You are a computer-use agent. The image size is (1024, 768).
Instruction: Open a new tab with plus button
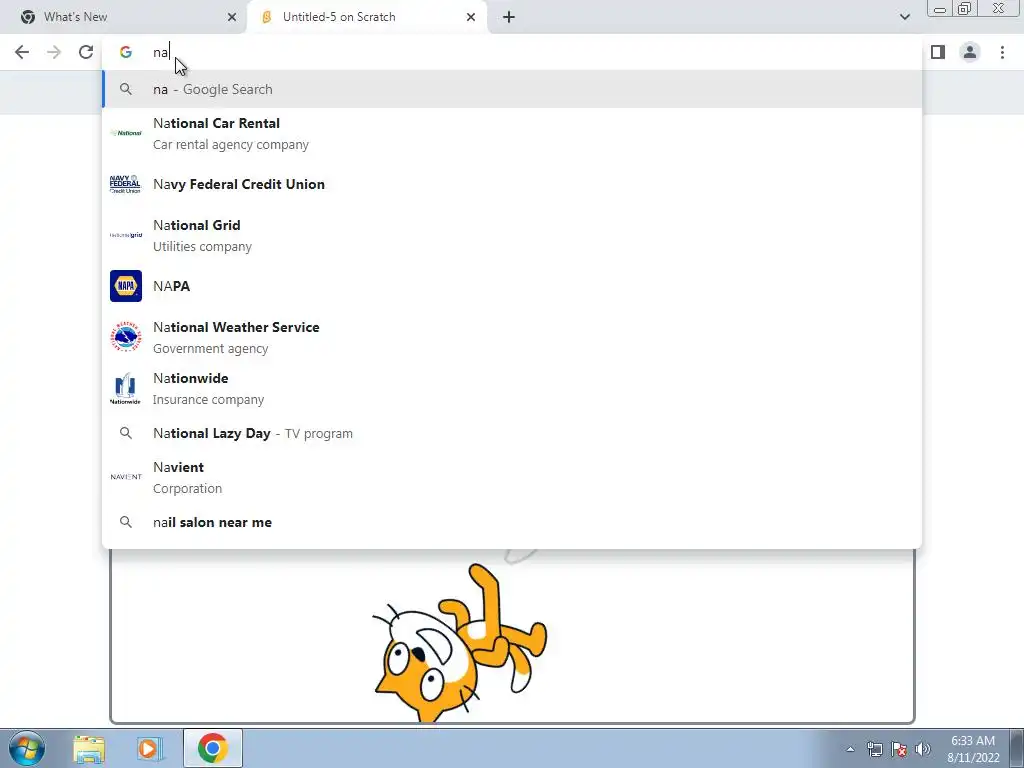tap(509, 17)
